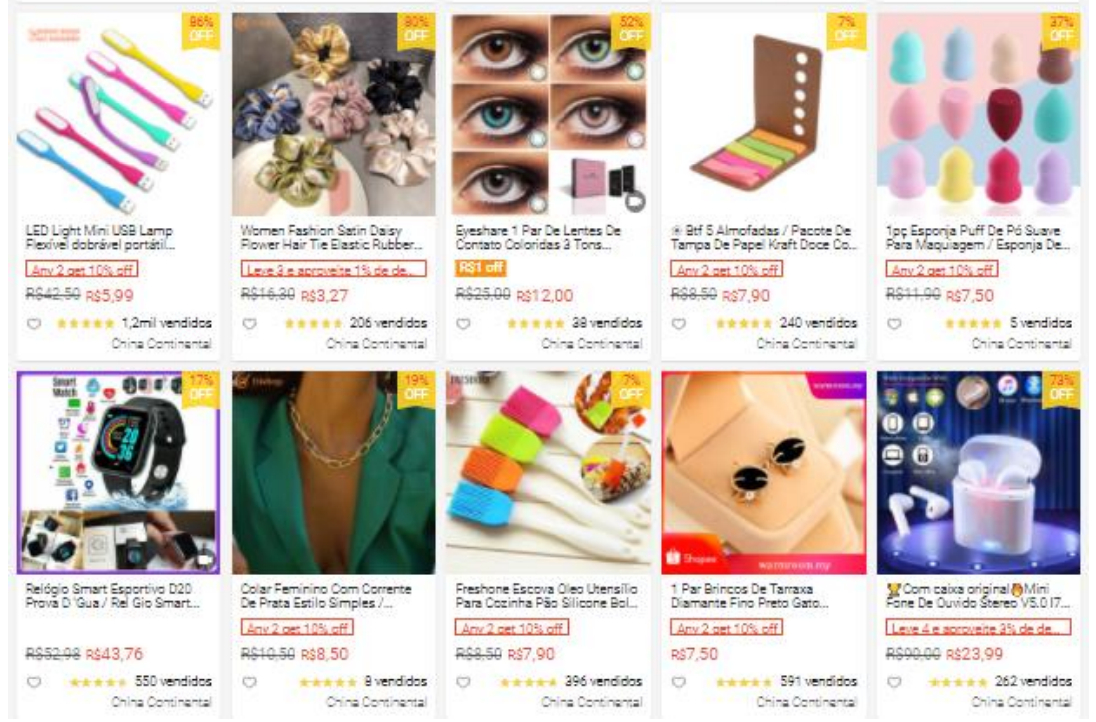Click Leve 3 e aproveite promo label

333,269
